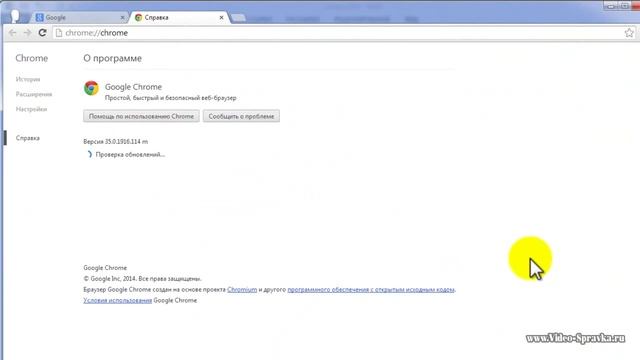Open Расширения in the sidebar
This screenshot has width=640, height=360.
point(34,94)
